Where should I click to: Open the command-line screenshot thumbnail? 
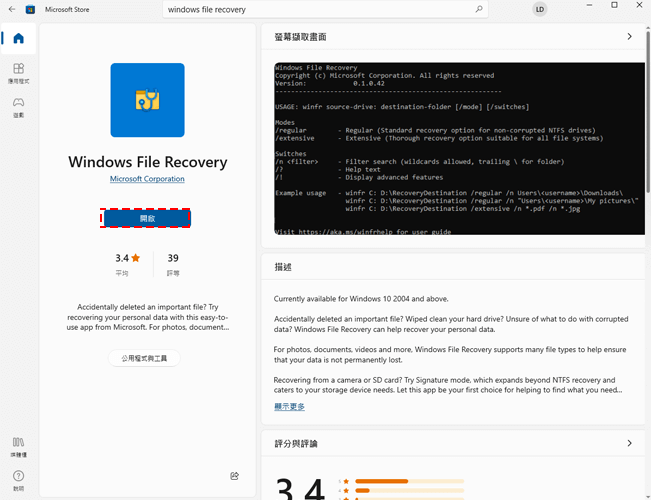click(x=460, y=149)
